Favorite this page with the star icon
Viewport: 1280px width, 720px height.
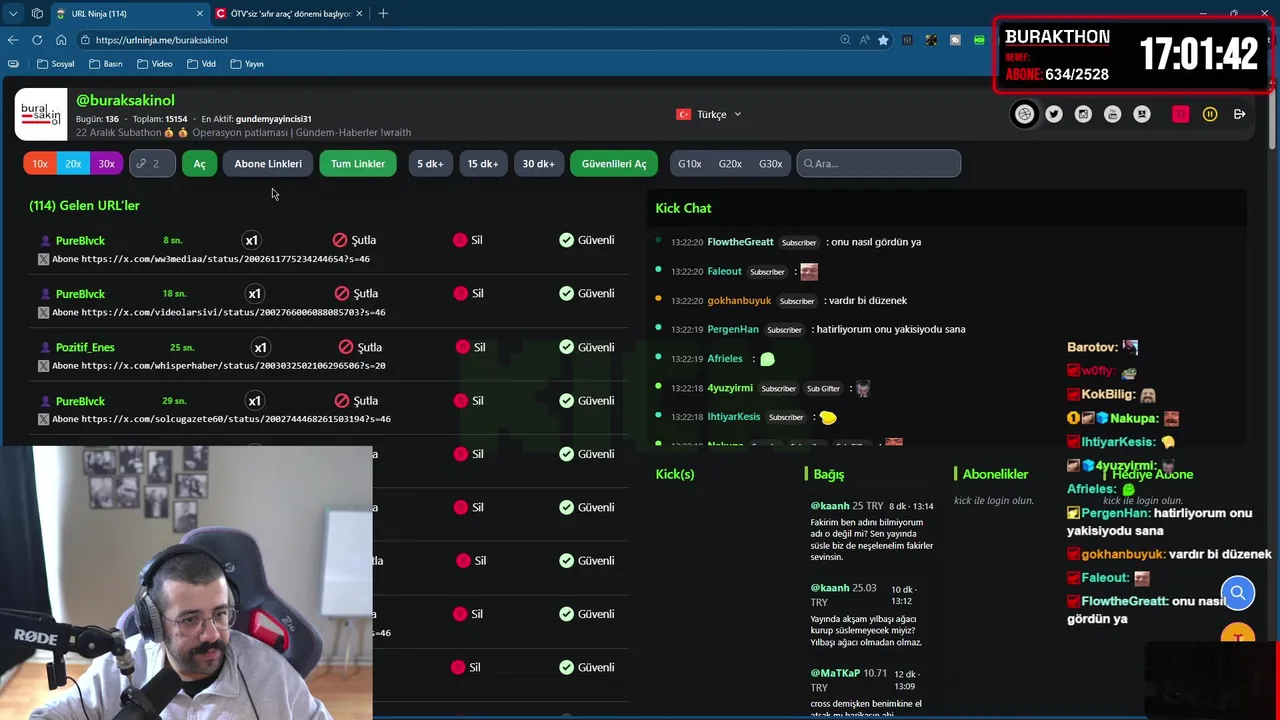(x=883, y=40)
